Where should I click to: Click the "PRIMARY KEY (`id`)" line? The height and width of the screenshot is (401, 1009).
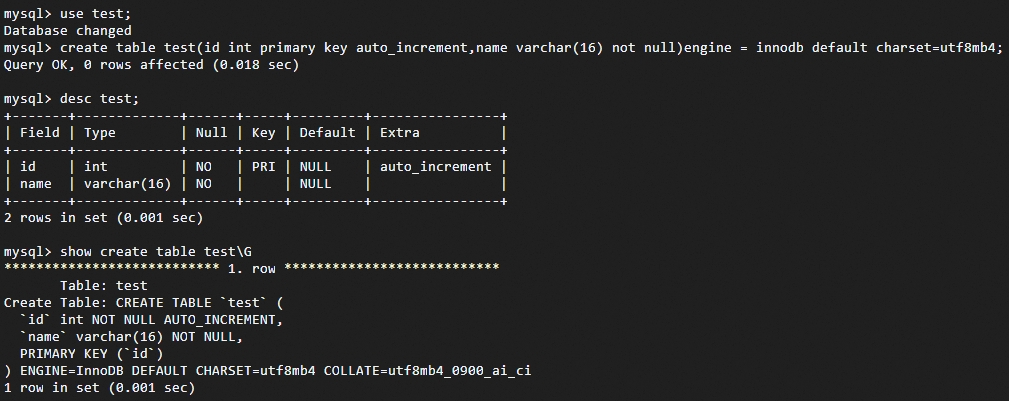pyautogui.click(x=91, y=353)
